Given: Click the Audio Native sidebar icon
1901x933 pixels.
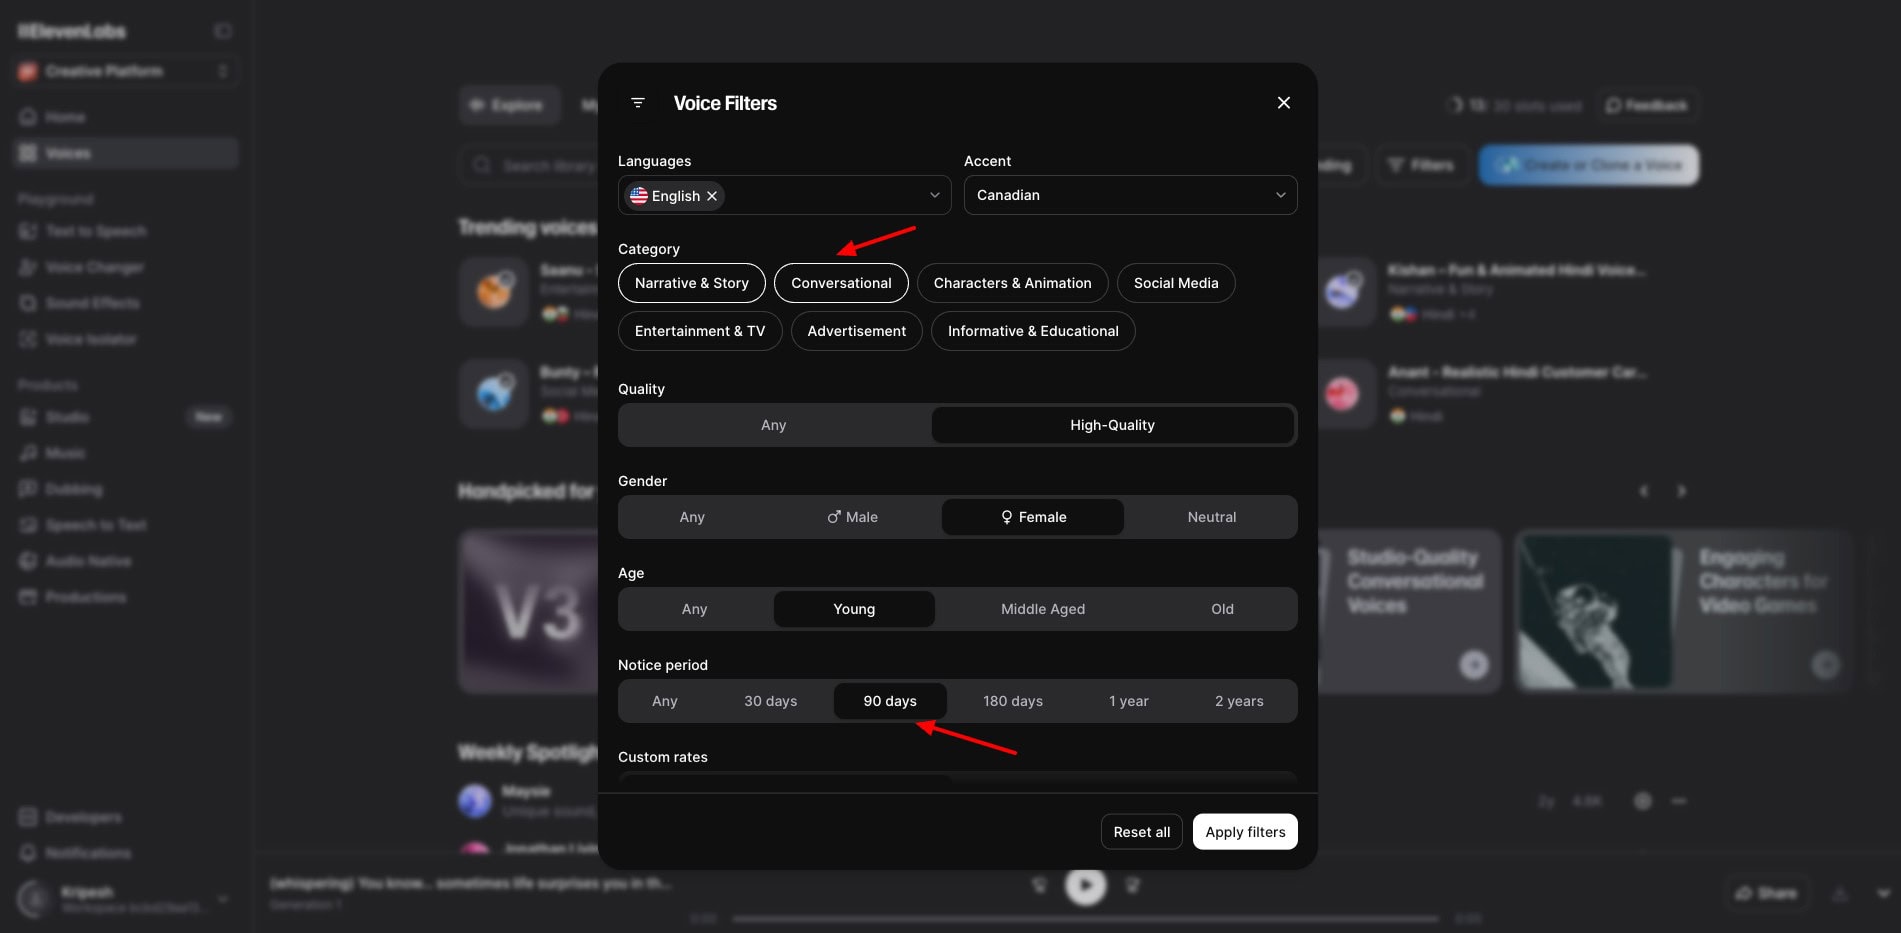Looking at the screenshot, I should click(28, 561).
